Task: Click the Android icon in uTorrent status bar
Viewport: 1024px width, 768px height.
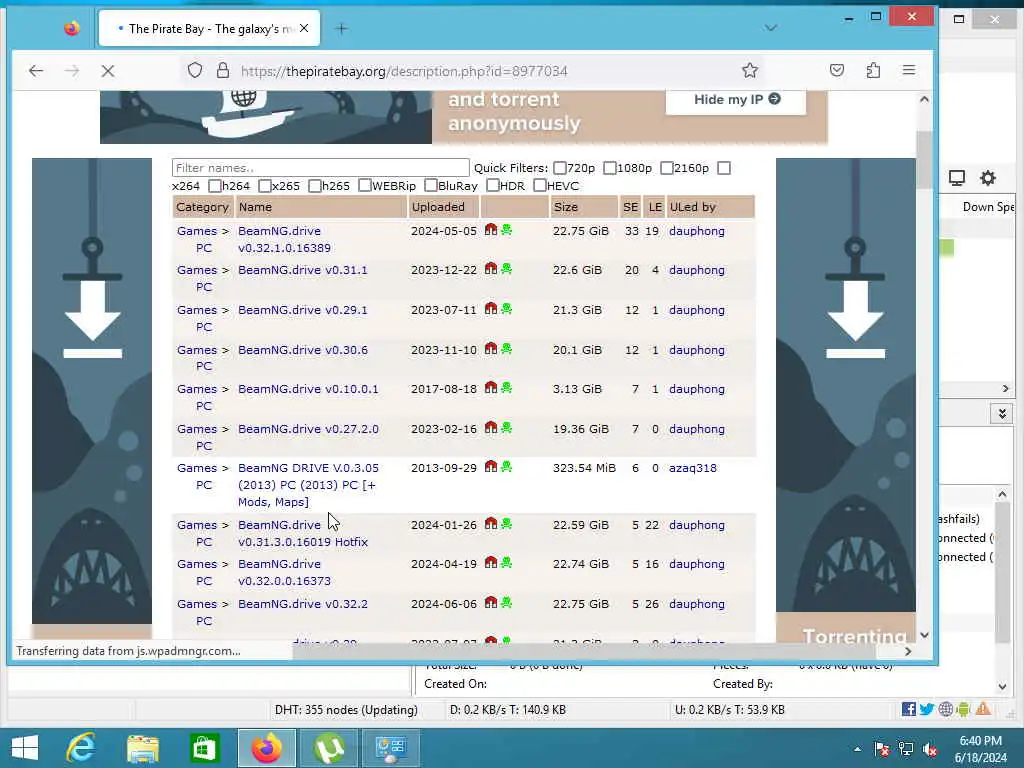Action: 964,709
